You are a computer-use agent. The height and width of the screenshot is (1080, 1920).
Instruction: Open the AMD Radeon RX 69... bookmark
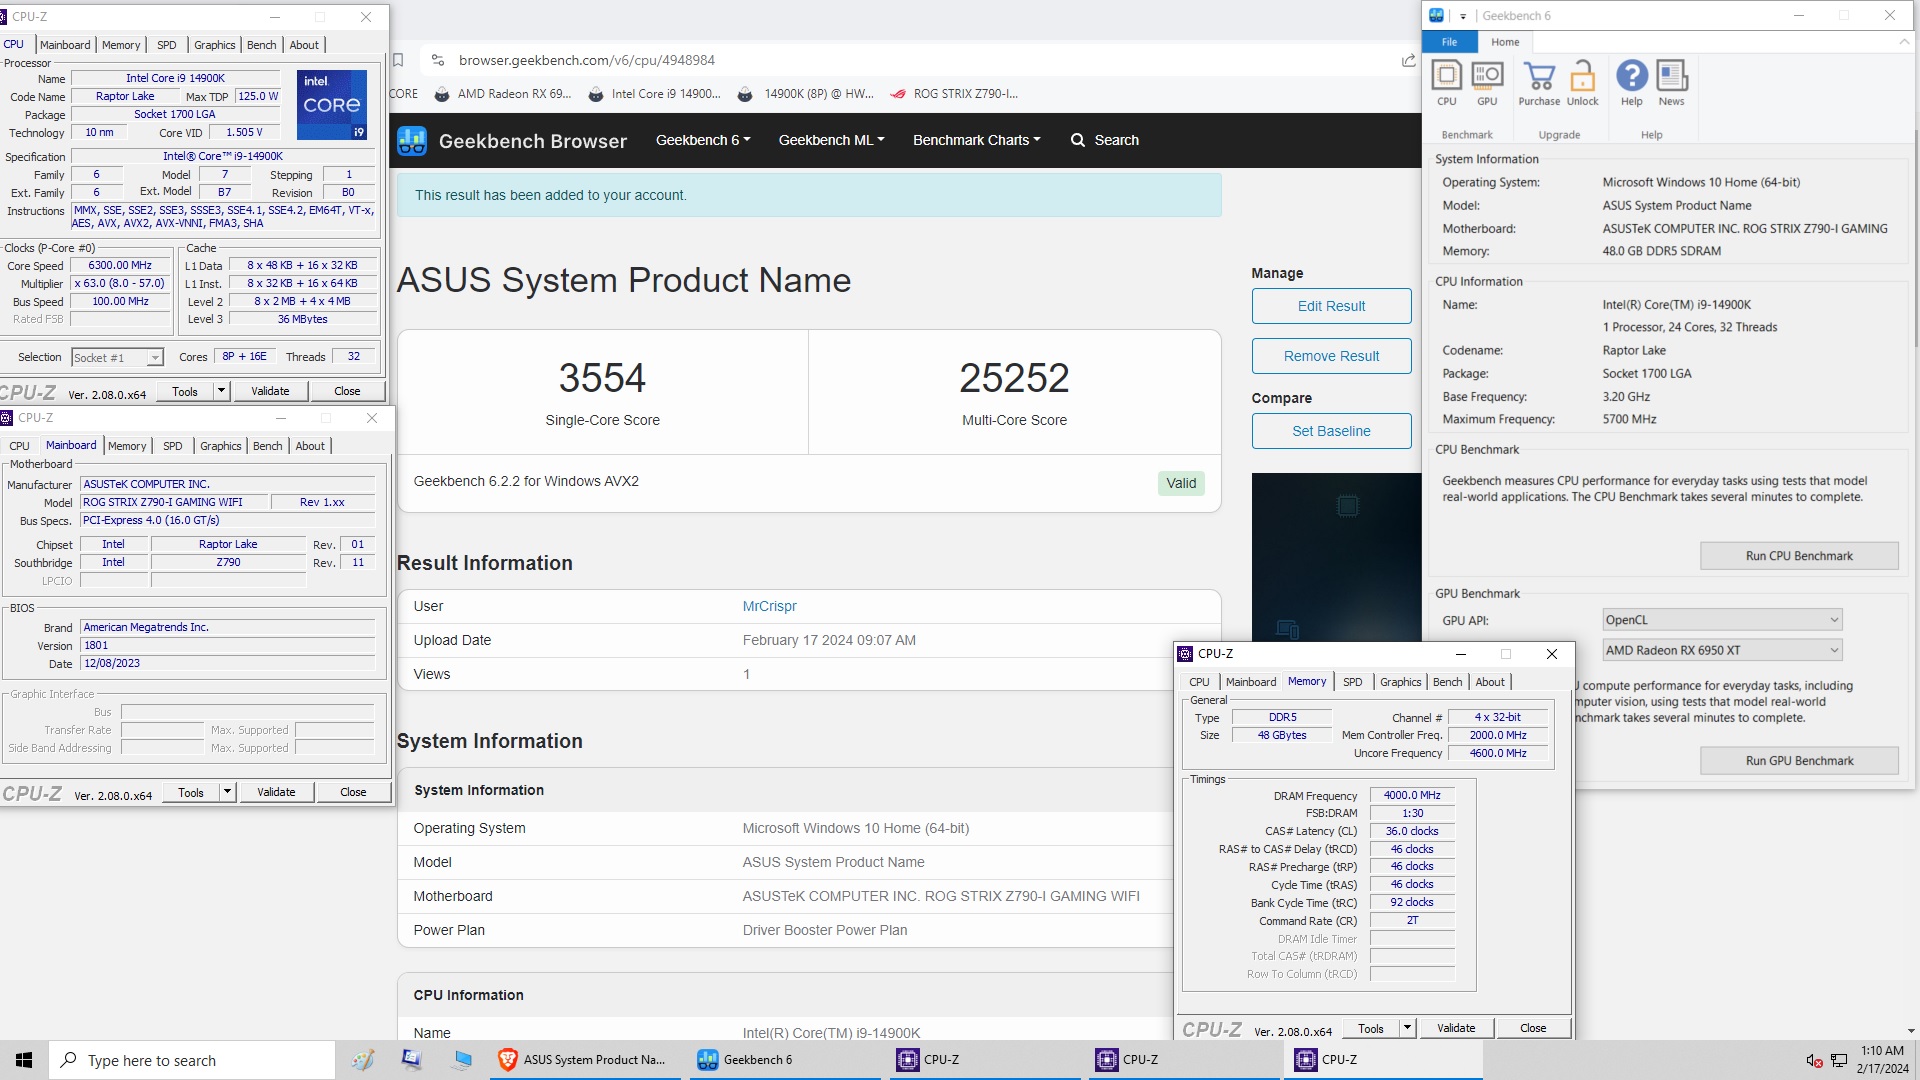coord(503,94)
